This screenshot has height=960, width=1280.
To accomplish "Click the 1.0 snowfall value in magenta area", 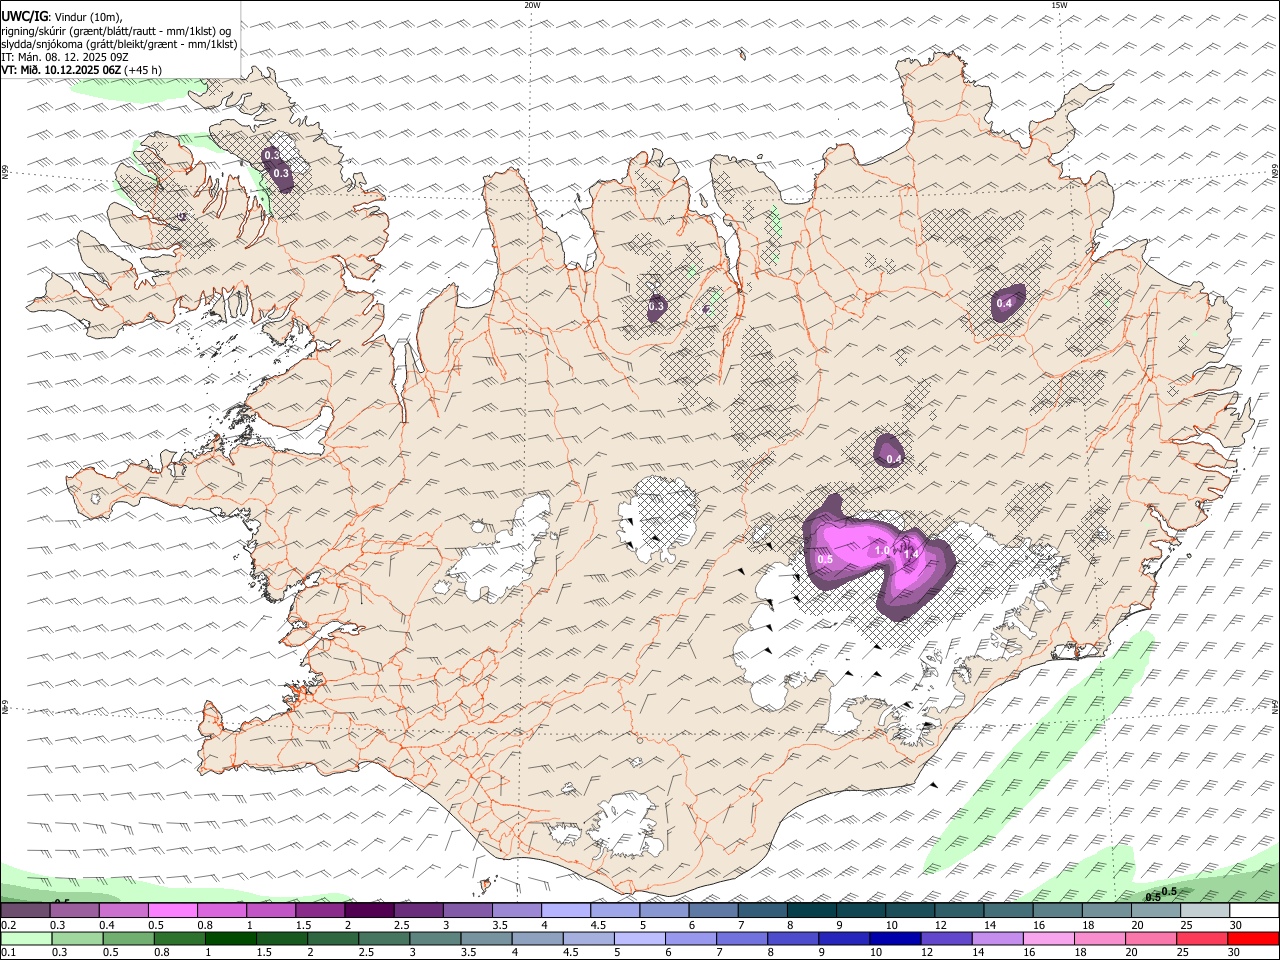I will [x=882, y=550].
